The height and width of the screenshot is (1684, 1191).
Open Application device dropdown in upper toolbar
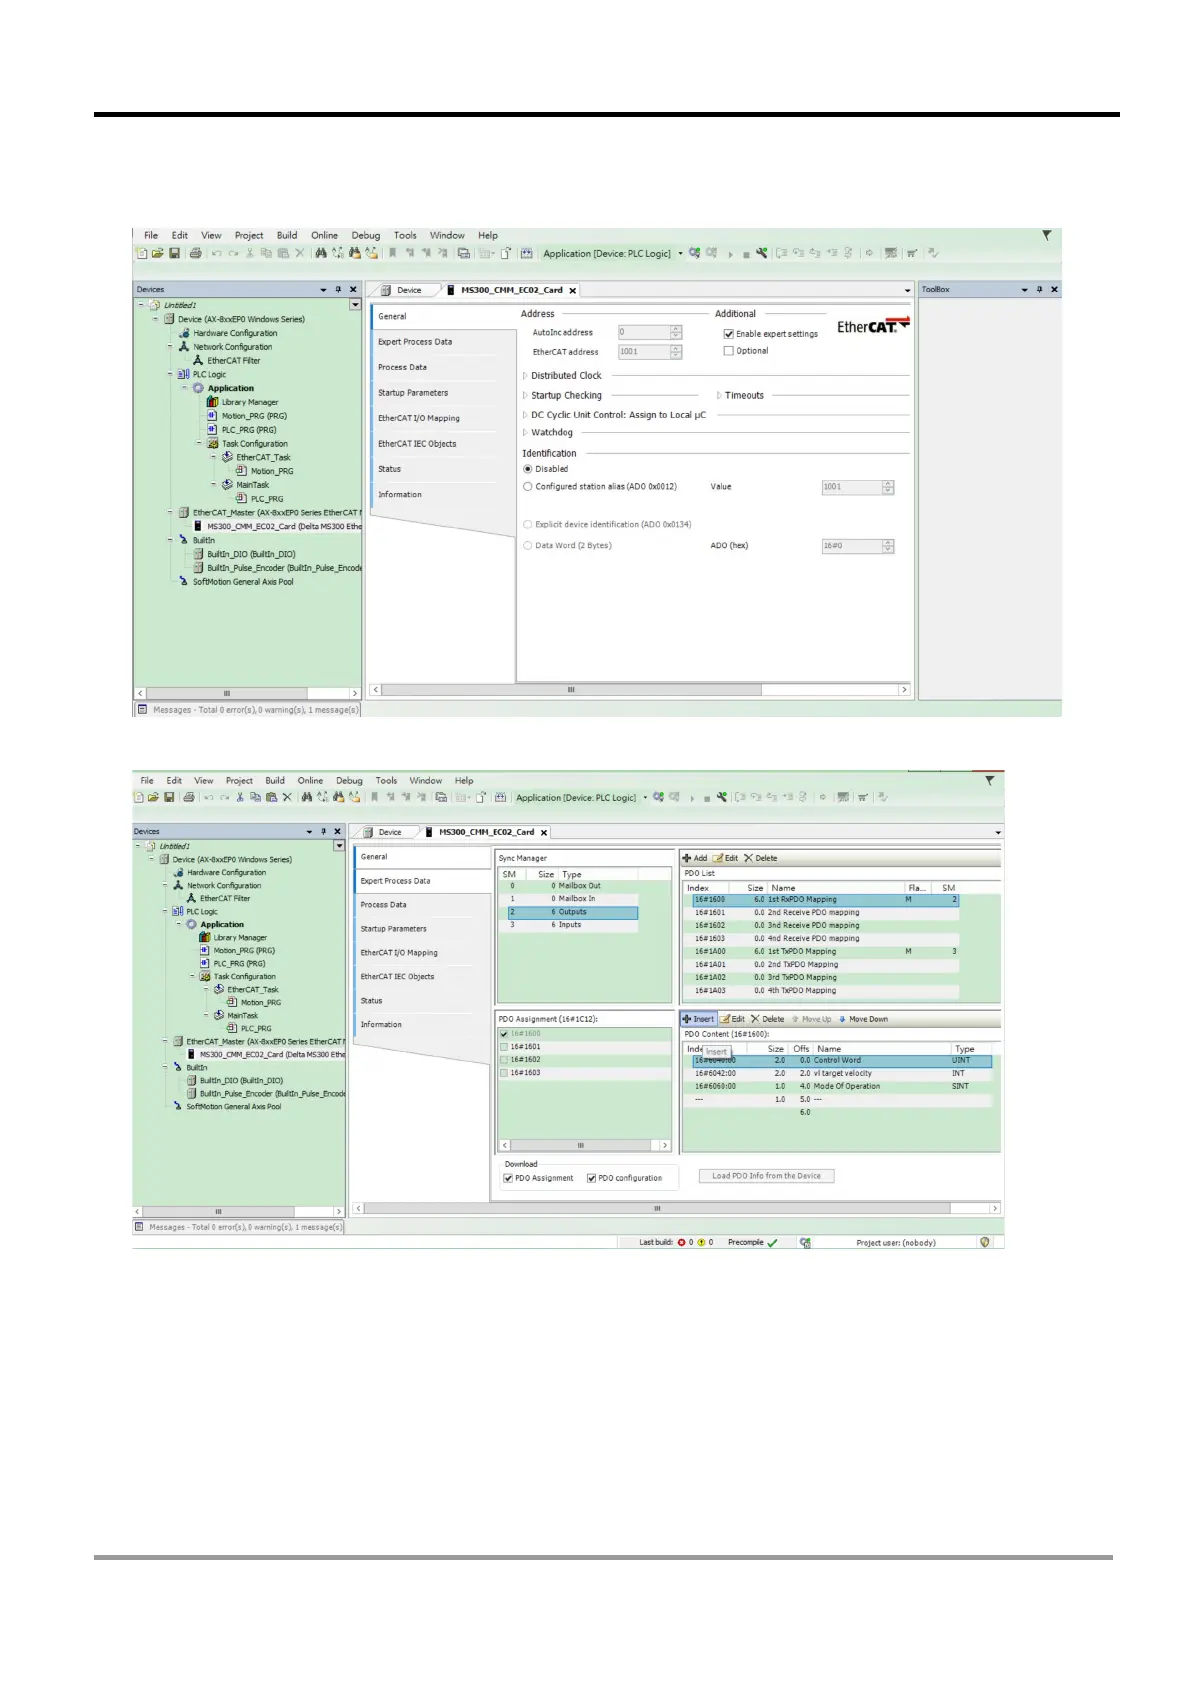[x=681, y=254]
